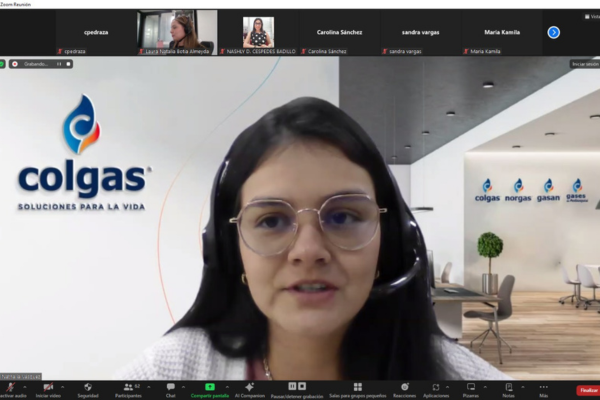Click muted mic icon on Maria Kamila label

[x=466, y=51]
